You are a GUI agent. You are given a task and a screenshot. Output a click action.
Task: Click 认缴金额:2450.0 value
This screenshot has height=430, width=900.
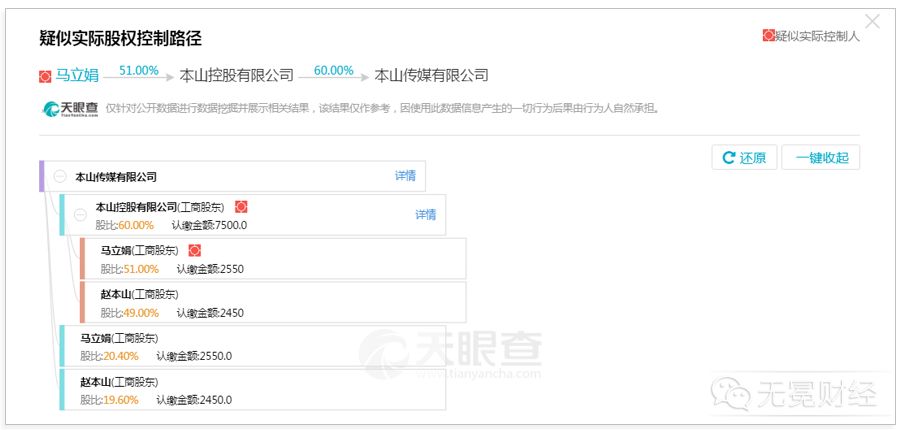point(194,400)
